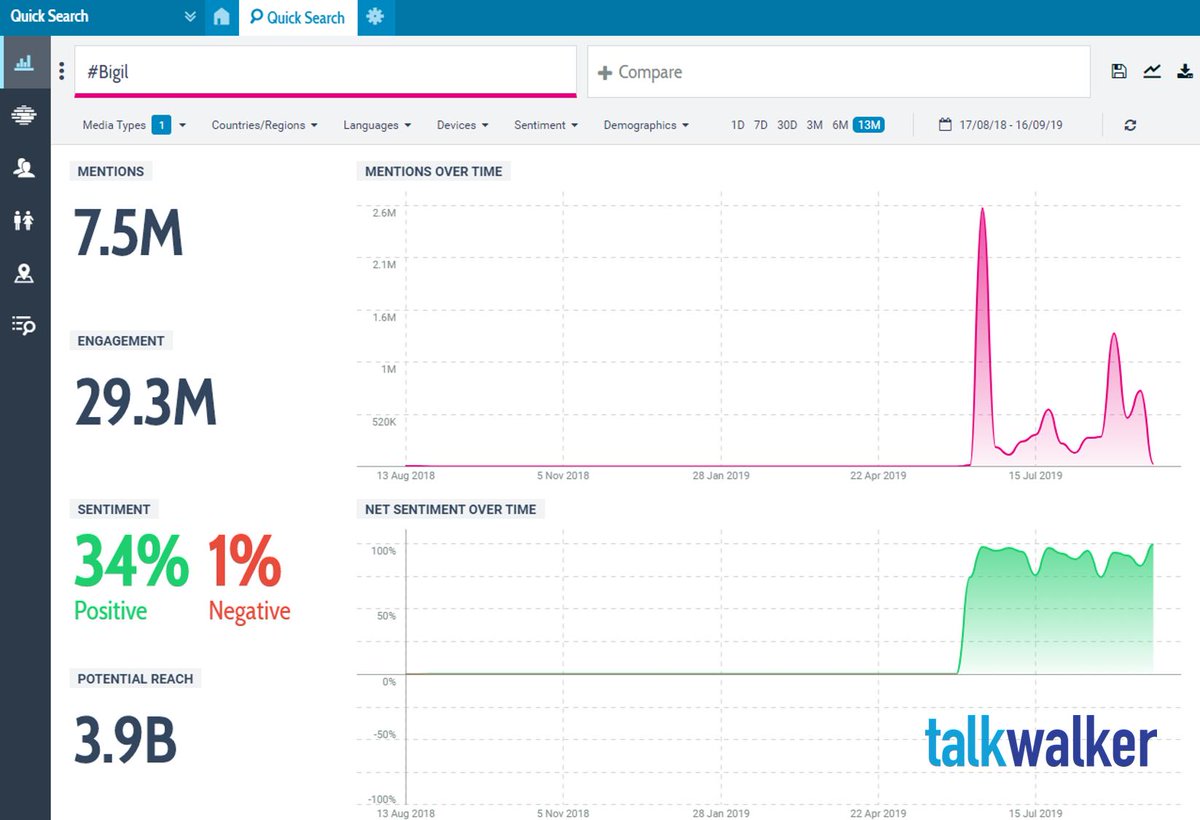Open the analytics bar chart sidebar icon
The height and width of the screenshot is (820, 1200).
(x=24, y=63)
